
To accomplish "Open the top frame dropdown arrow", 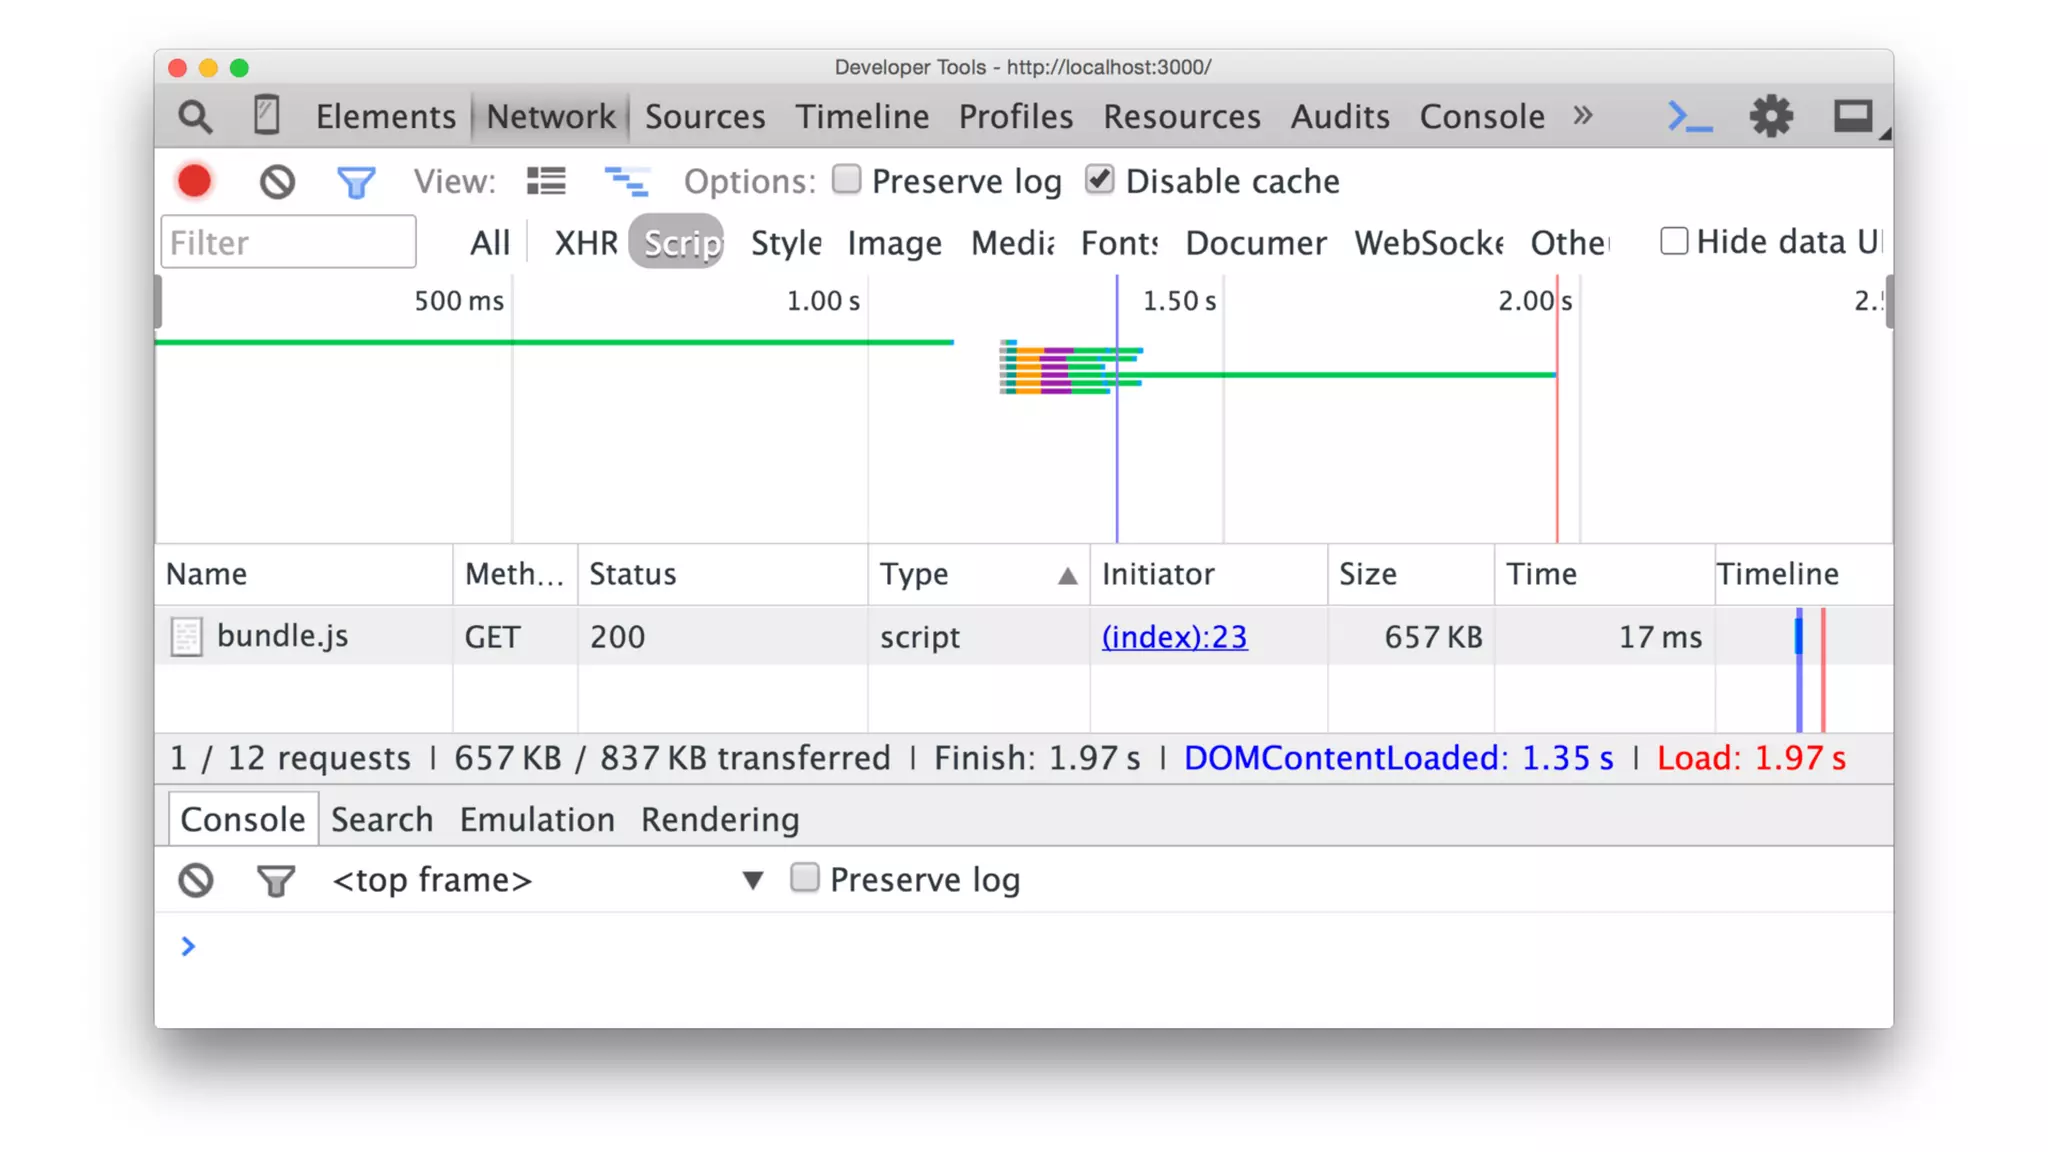I will pyautogui.click(x=752, y=880).
